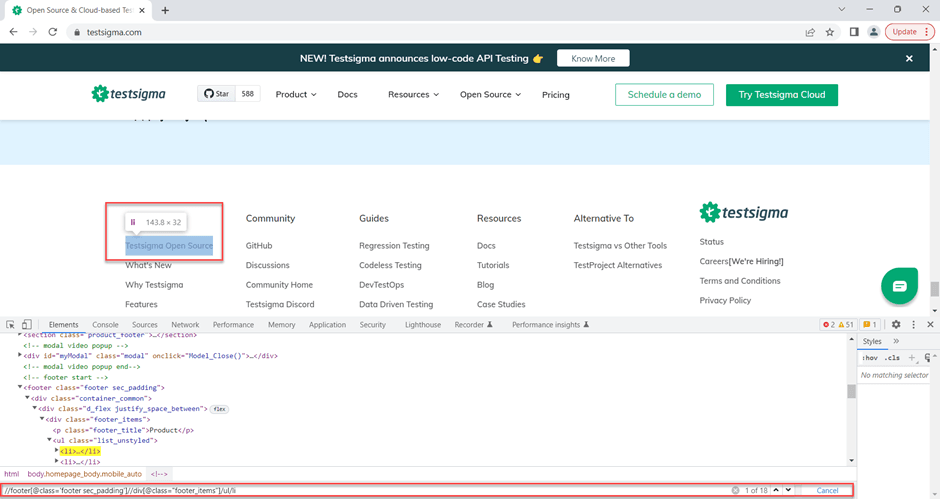940x499 pixels.
Task: Open the Chrome profile avatar
Action: point(873,32)
